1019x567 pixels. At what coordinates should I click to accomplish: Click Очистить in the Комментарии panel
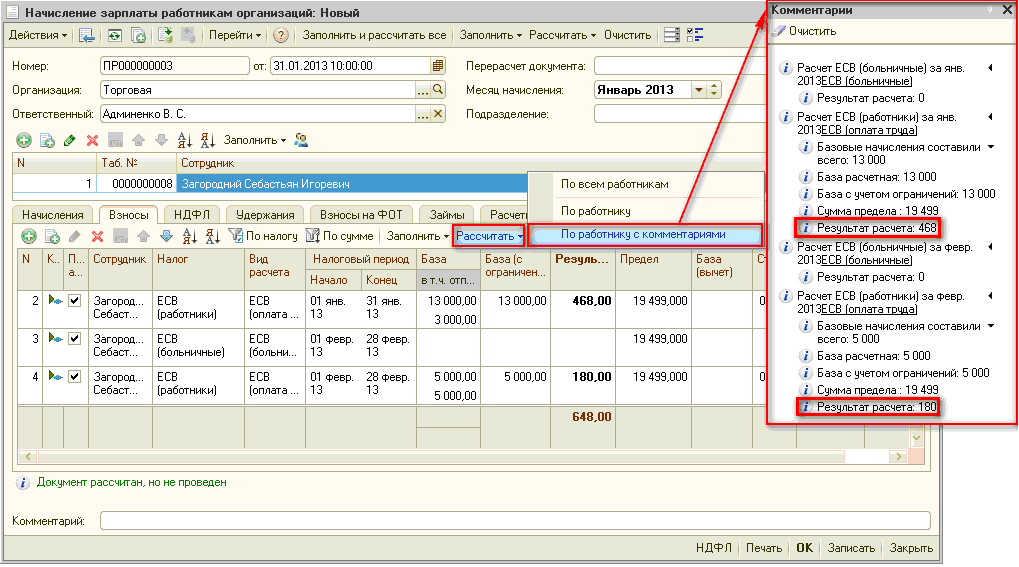[805, 31]
